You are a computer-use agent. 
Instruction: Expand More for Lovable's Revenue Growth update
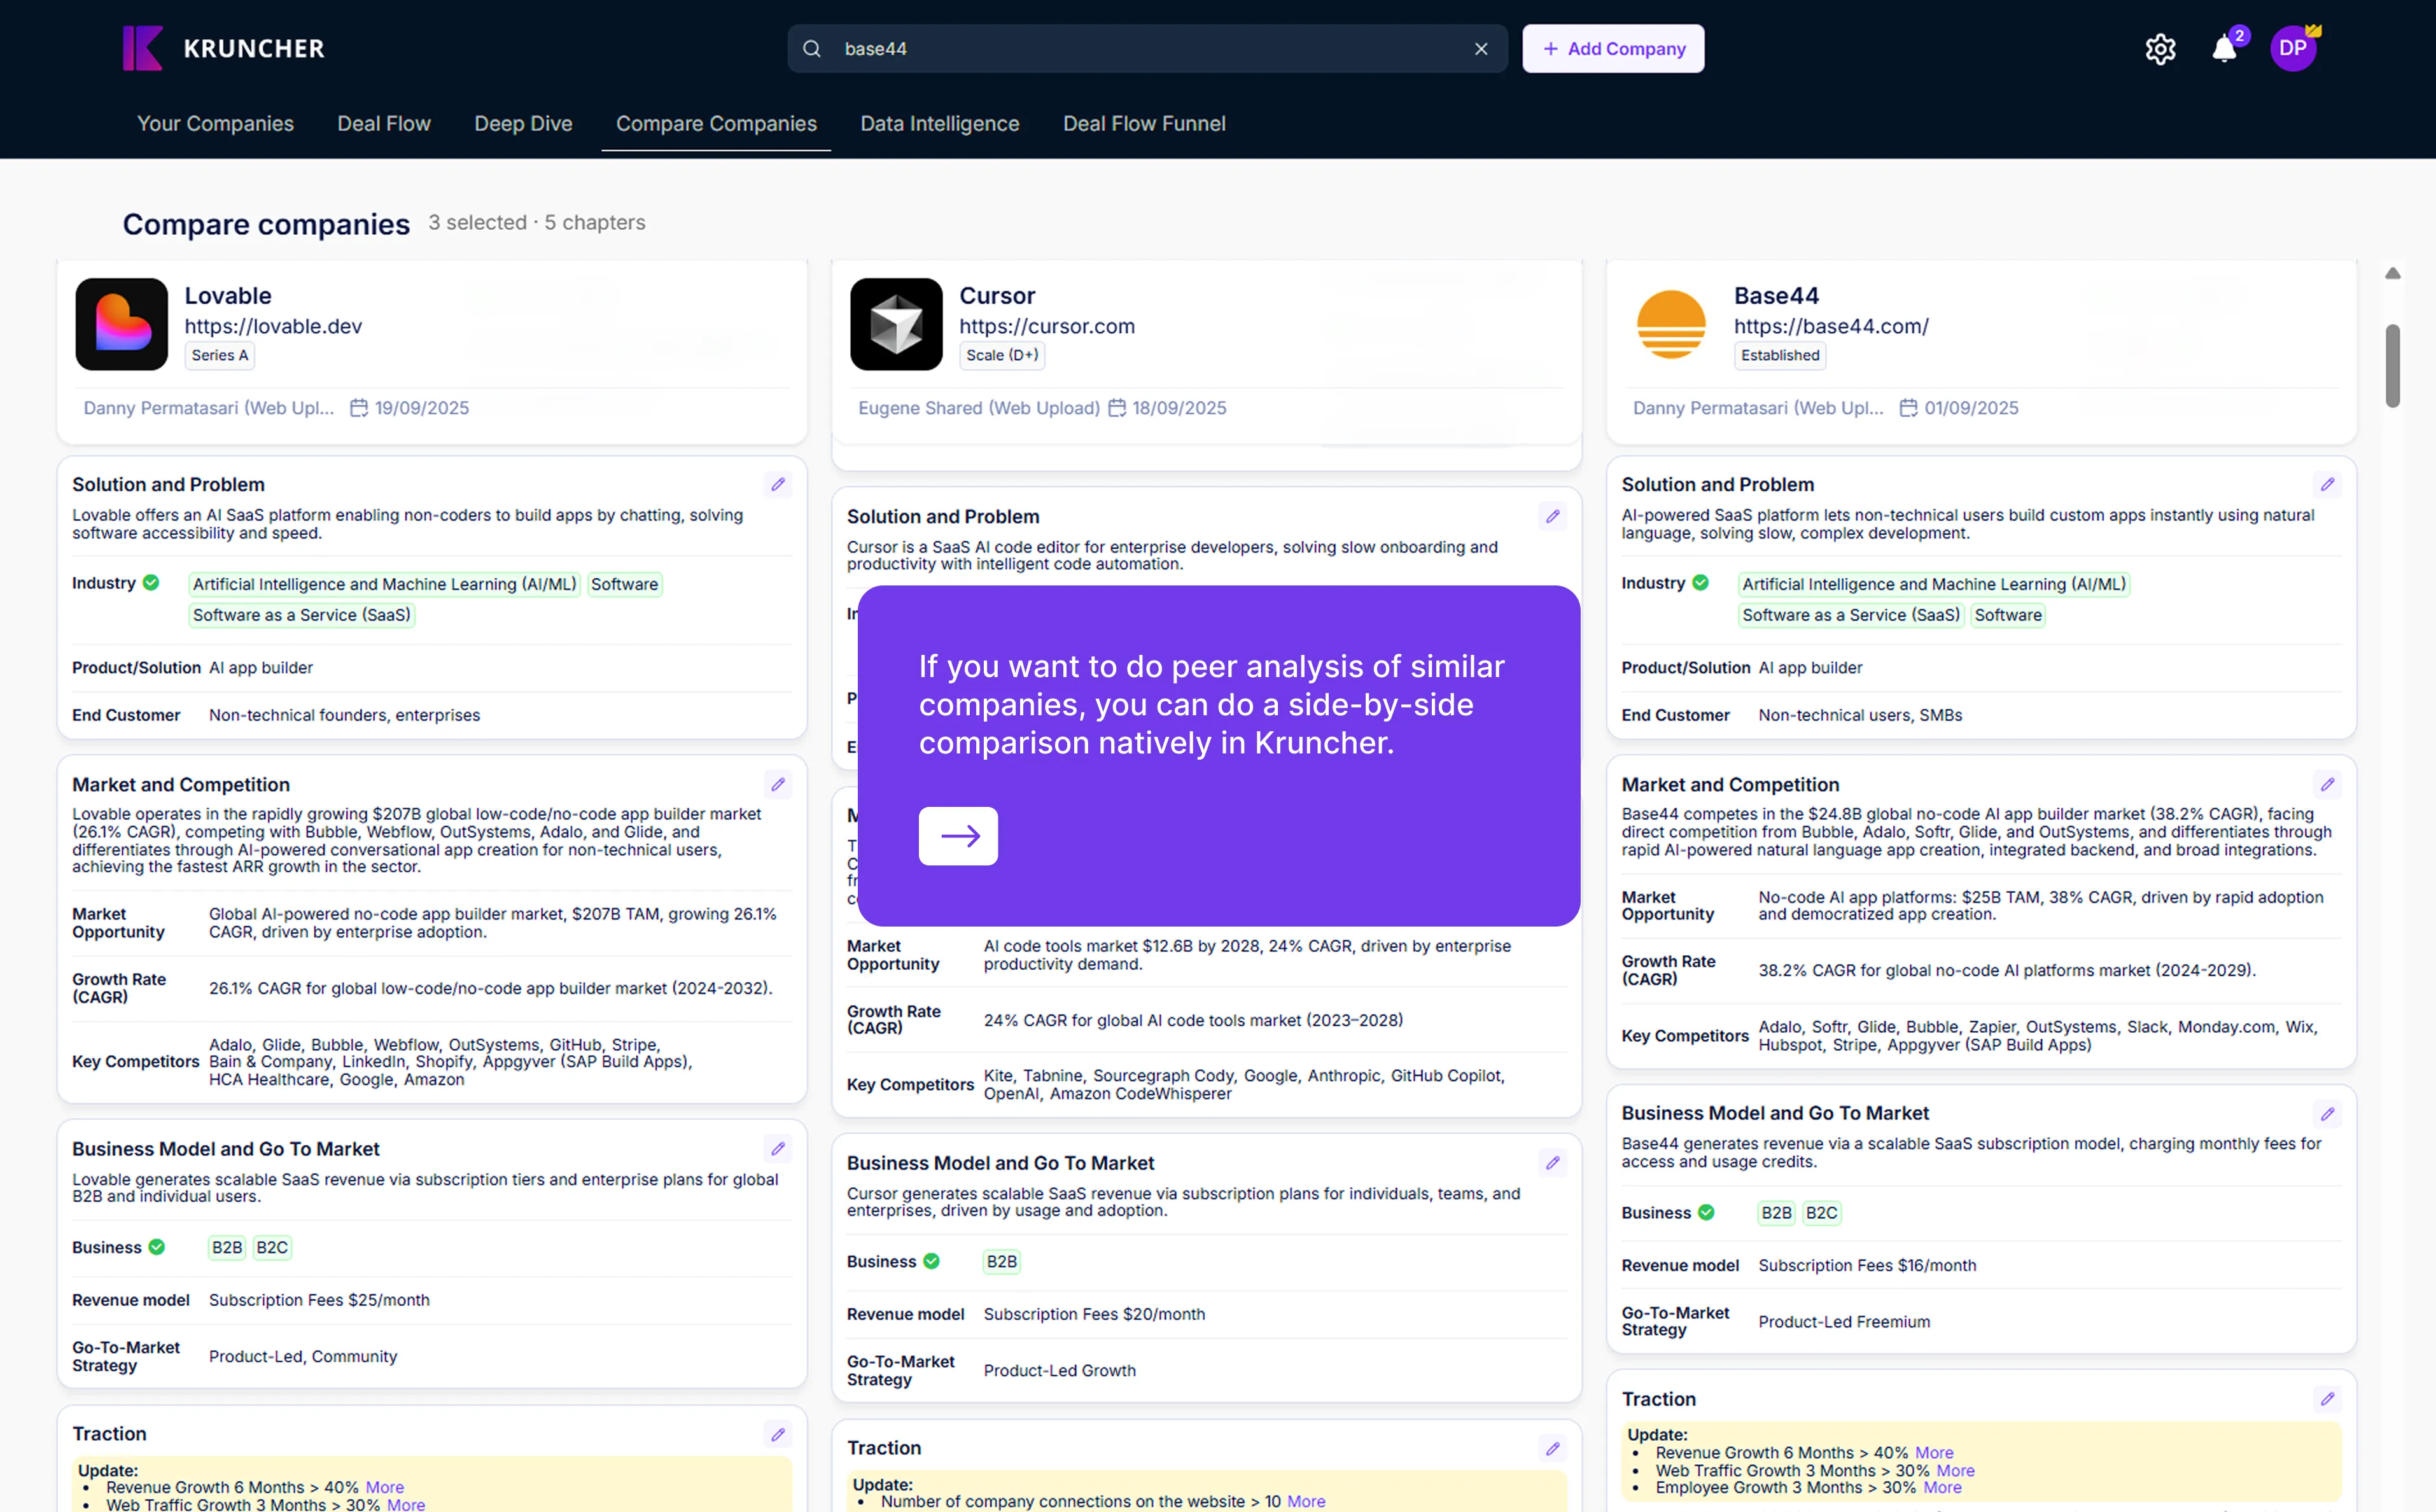click(x=385, y=1487)
